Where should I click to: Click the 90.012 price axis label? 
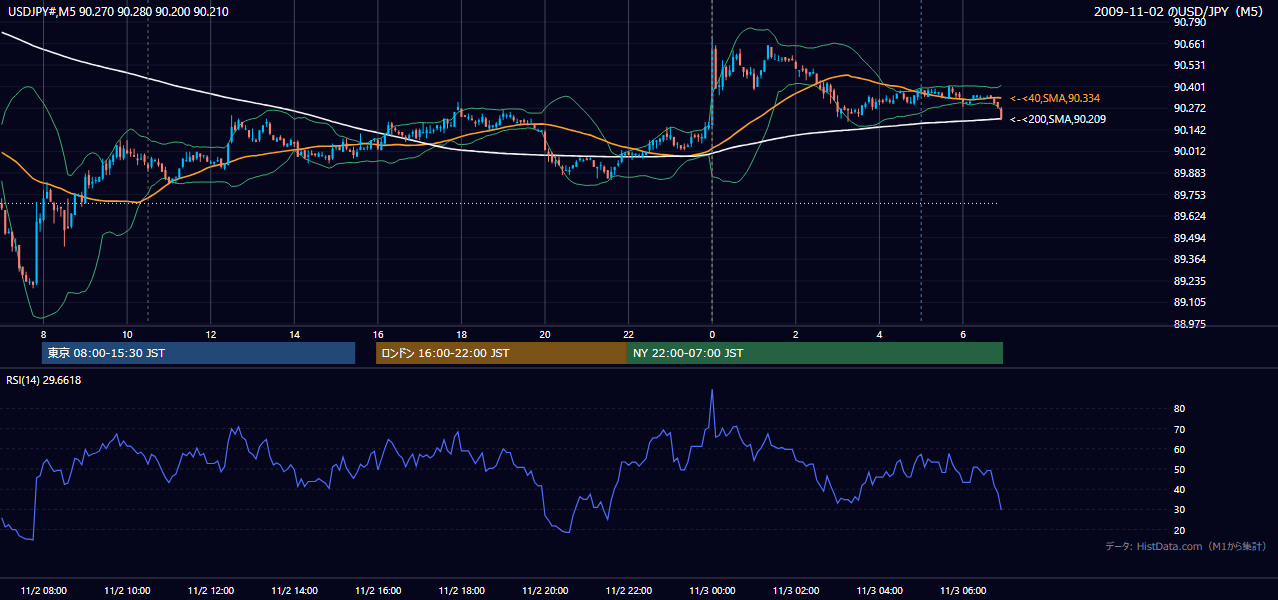point(1189,151)
